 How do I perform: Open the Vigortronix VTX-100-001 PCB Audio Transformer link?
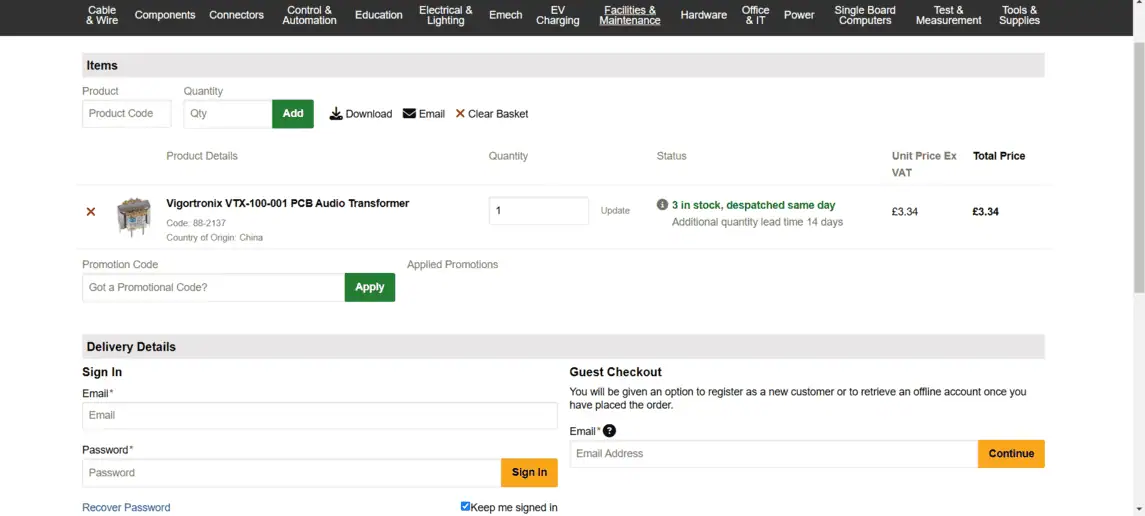[288, 204]
